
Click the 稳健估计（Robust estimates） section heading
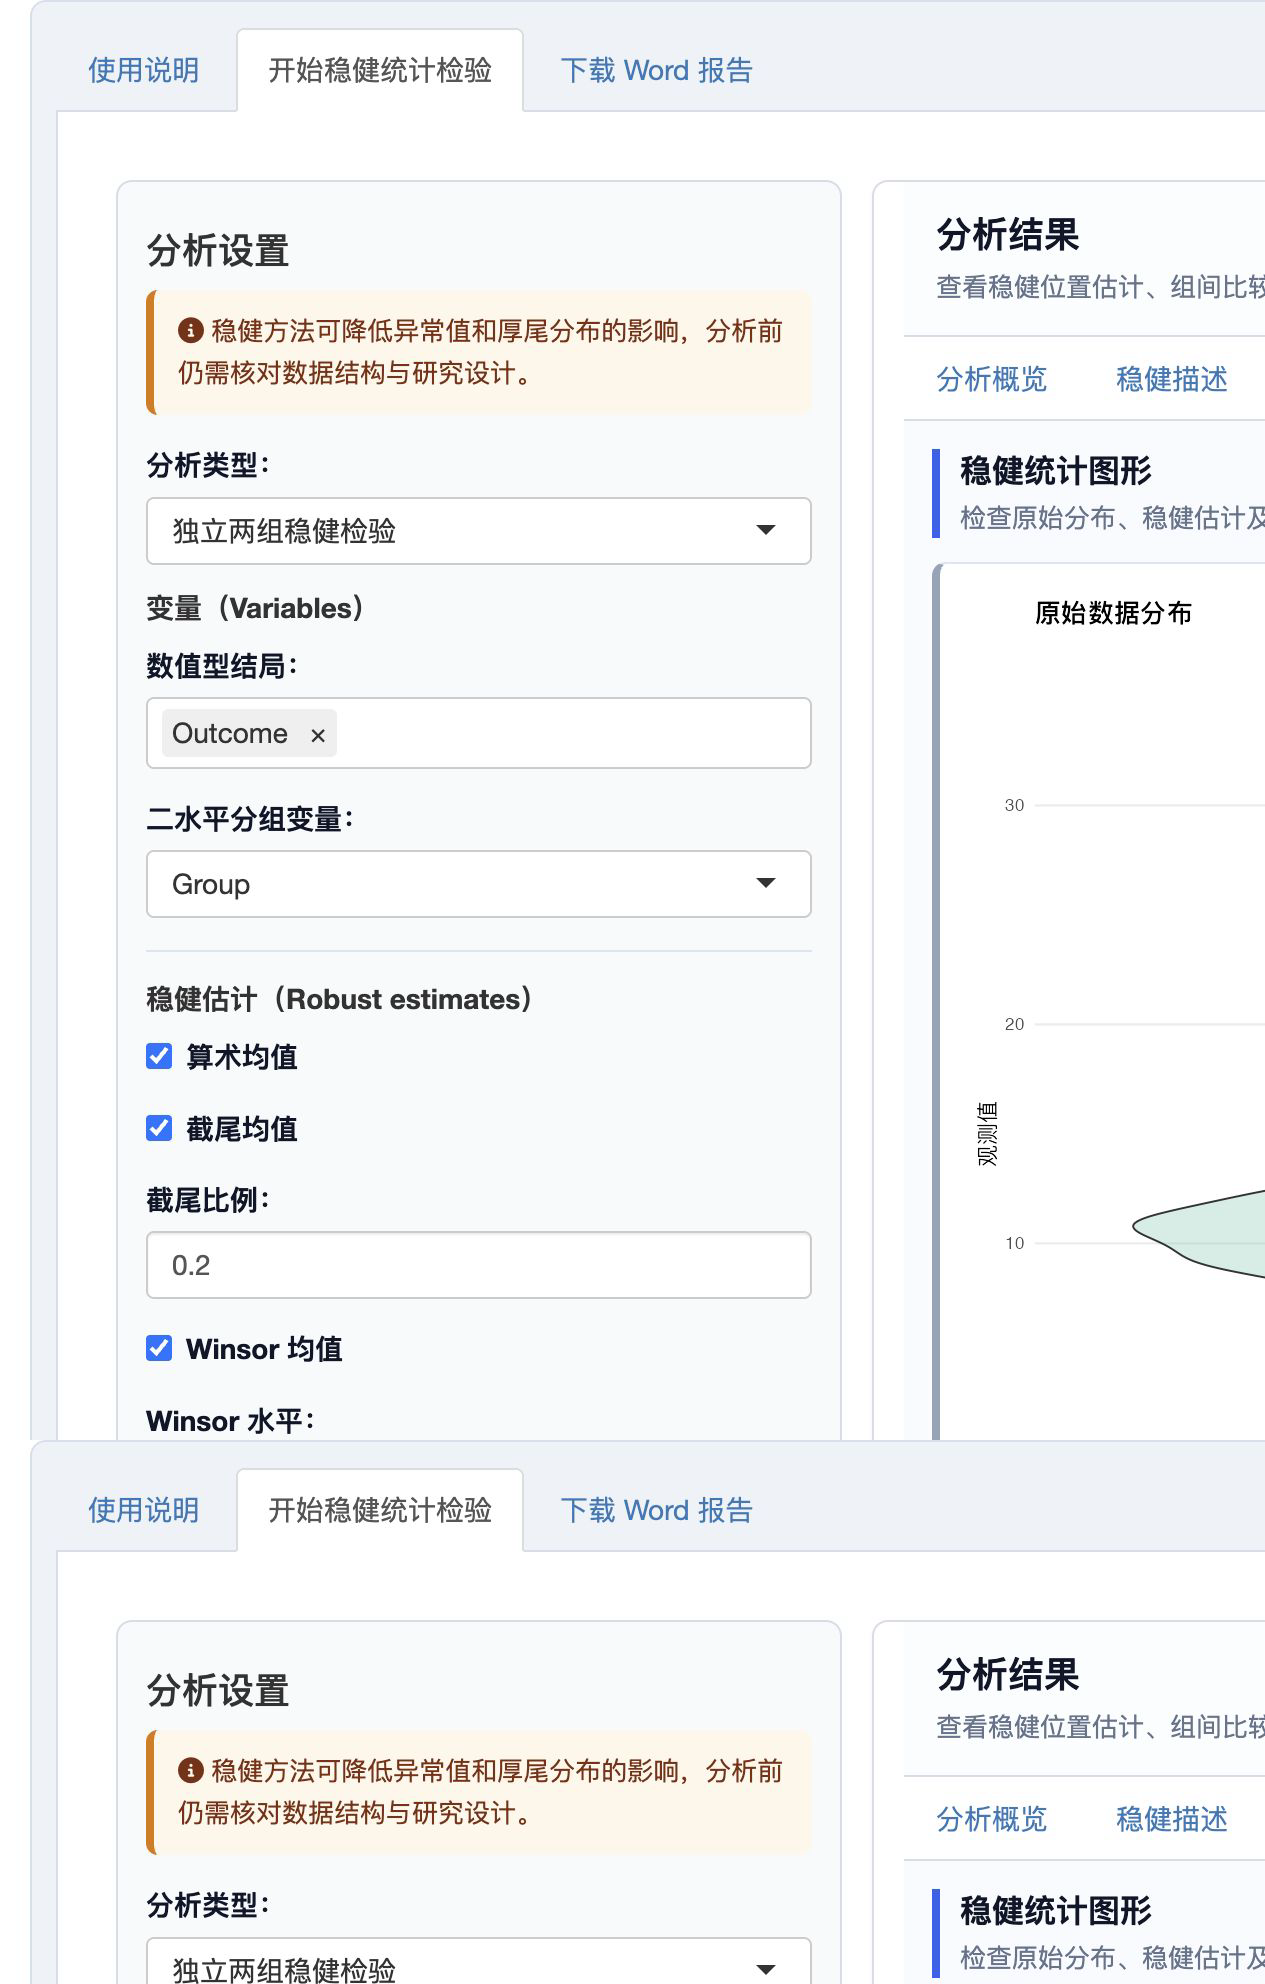[339, 999]
